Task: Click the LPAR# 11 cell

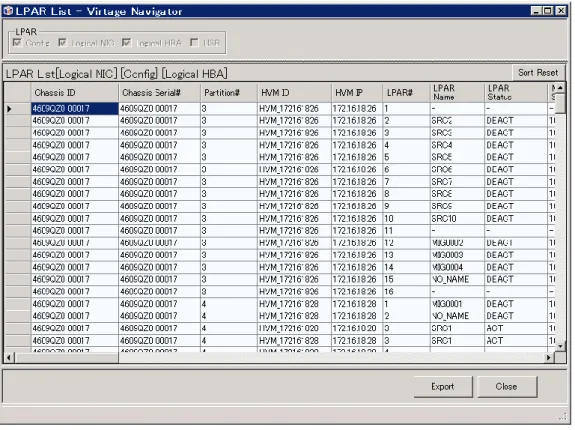Action: tap(406, 231)
